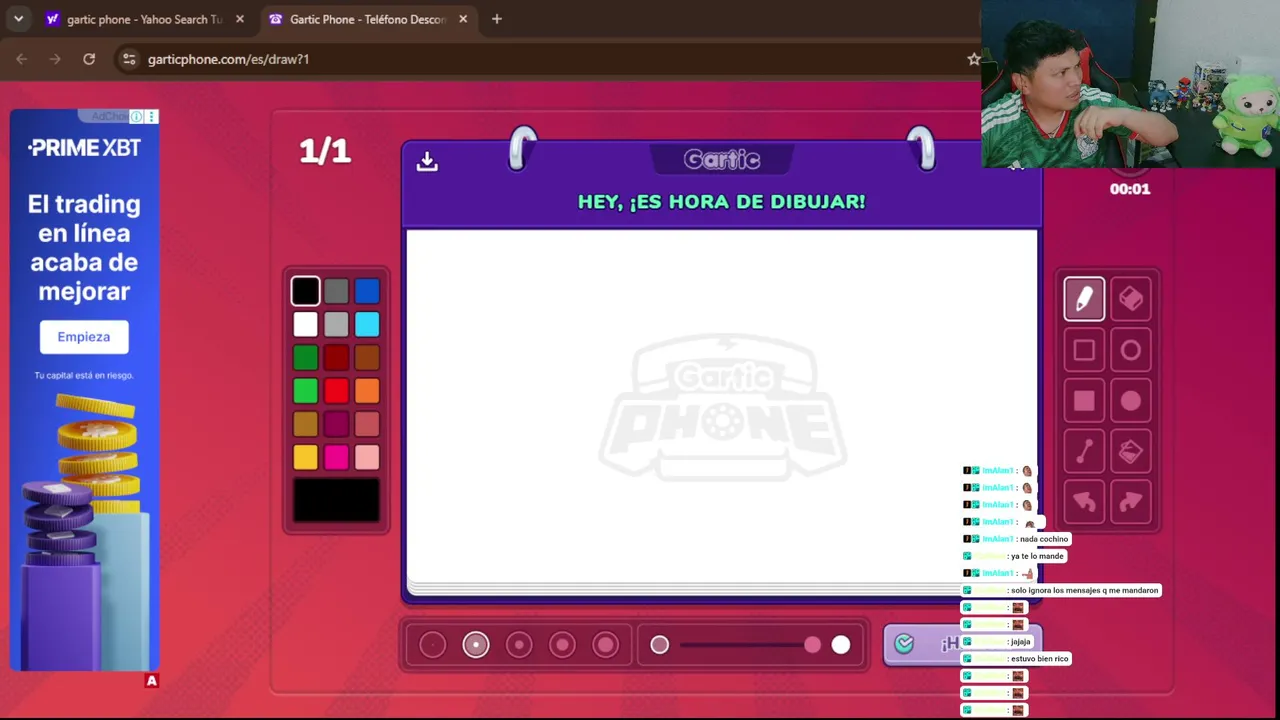Select the largest brush size
1280x720 pixels.
tap(606, 645)
